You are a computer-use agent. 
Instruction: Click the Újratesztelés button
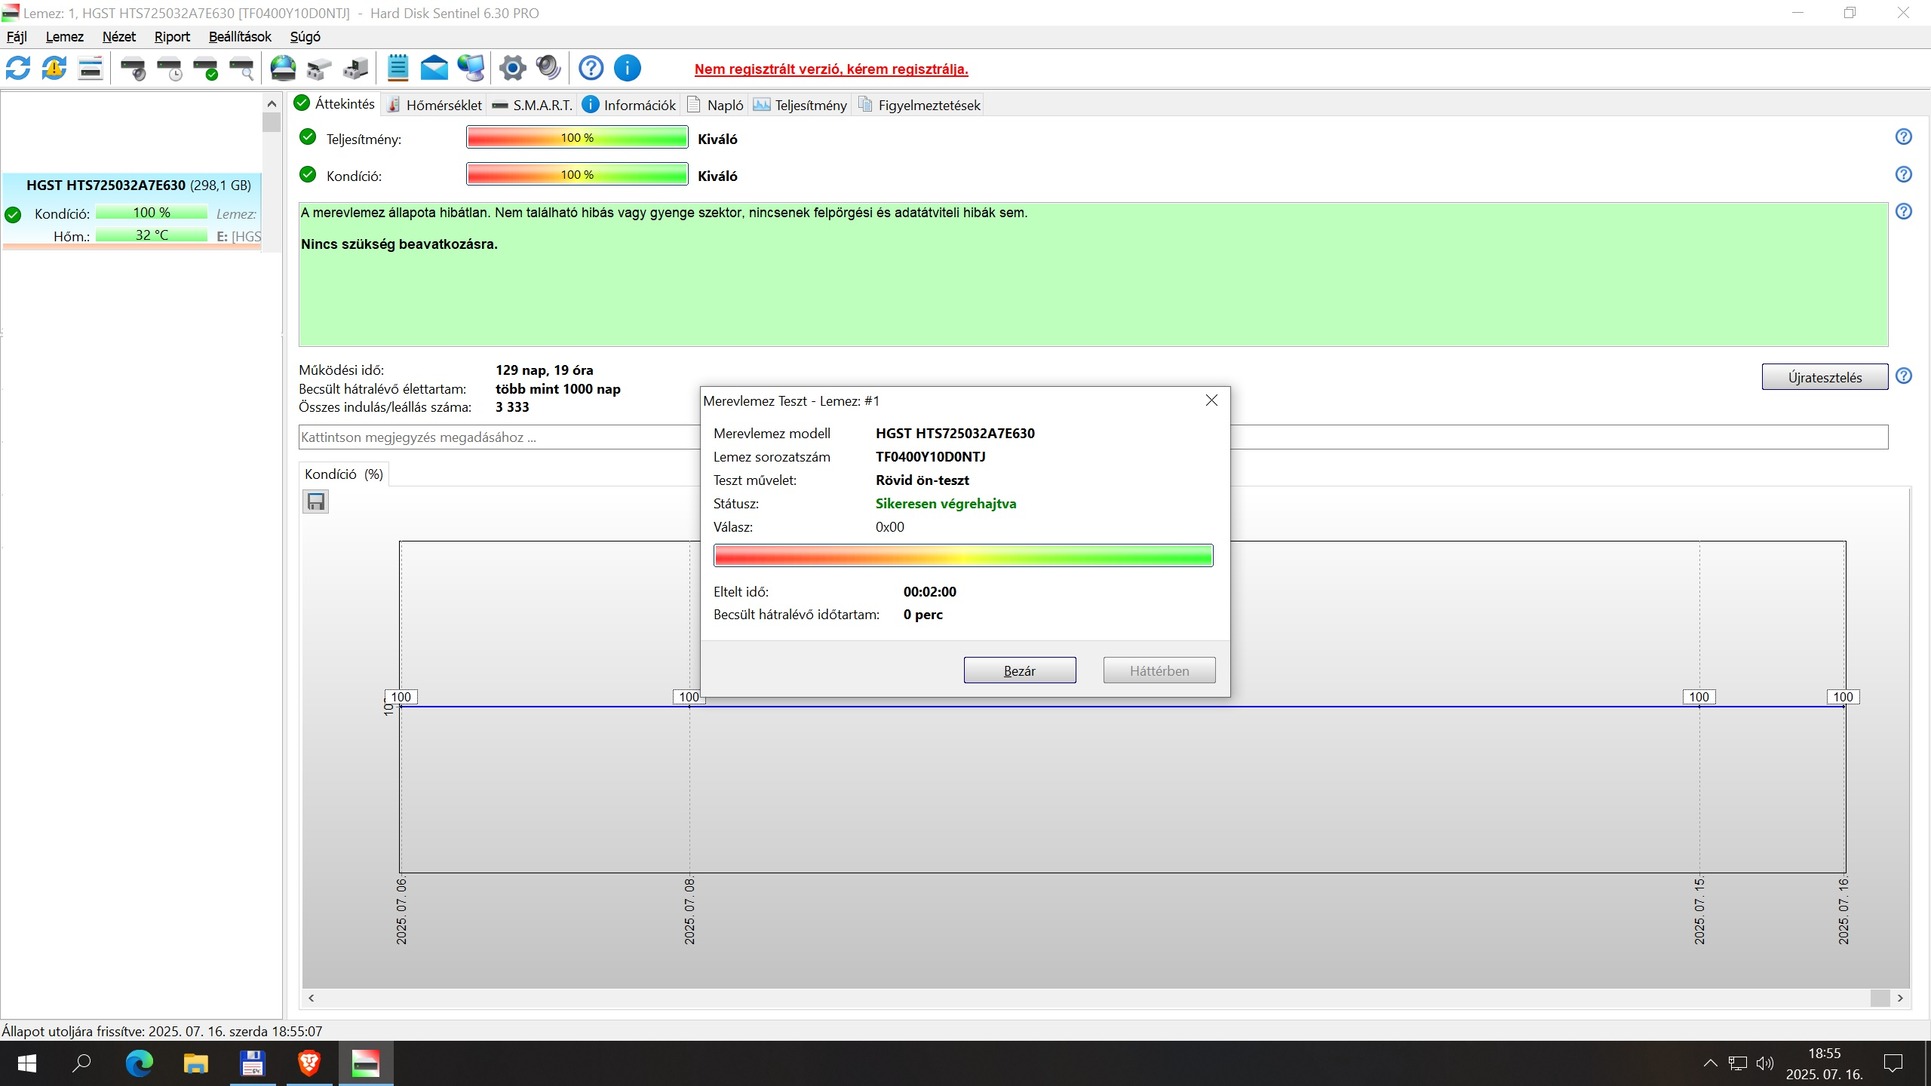1824,377
